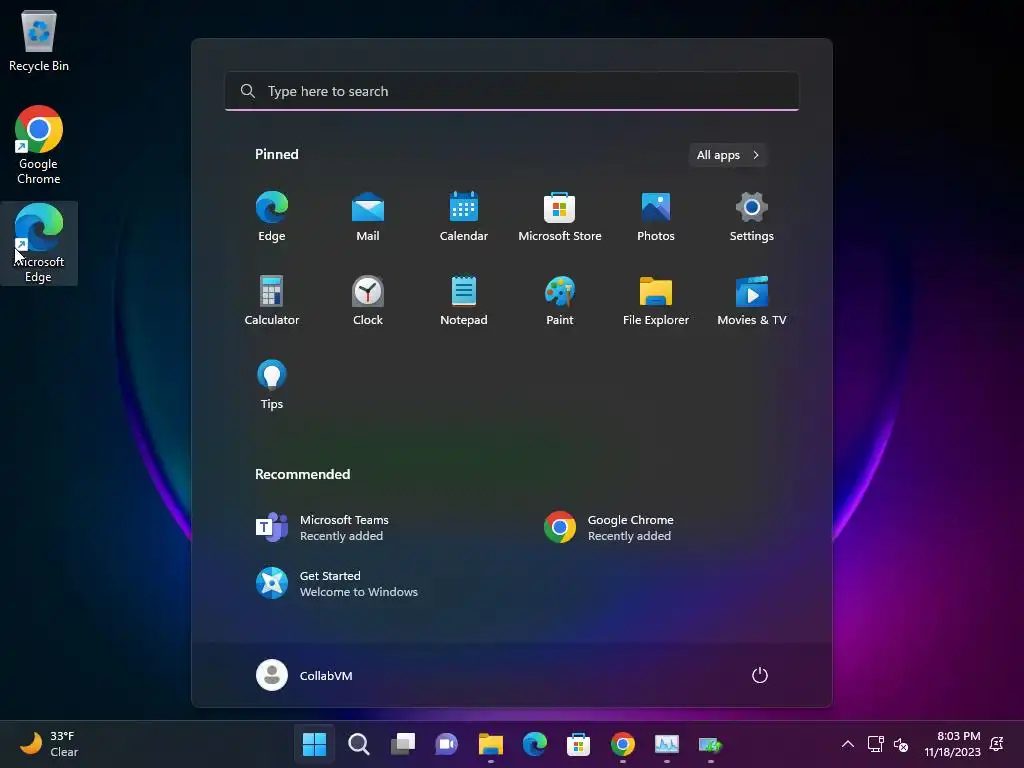The width and height of the screenshot is (1024, 768).
Task: Open the performance monitor taskbar icon
Action: 667,744
